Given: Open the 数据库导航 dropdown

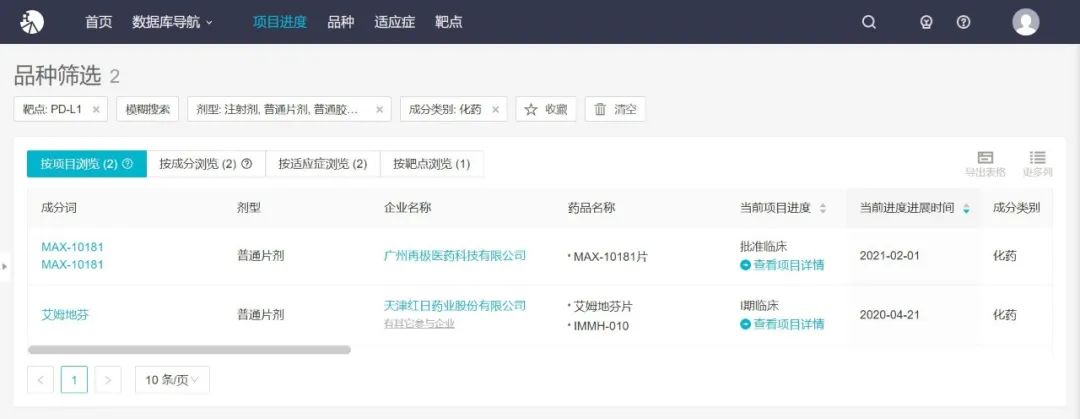Looking at the screenshot, I should pyautogui.click(x=172, y=22).
